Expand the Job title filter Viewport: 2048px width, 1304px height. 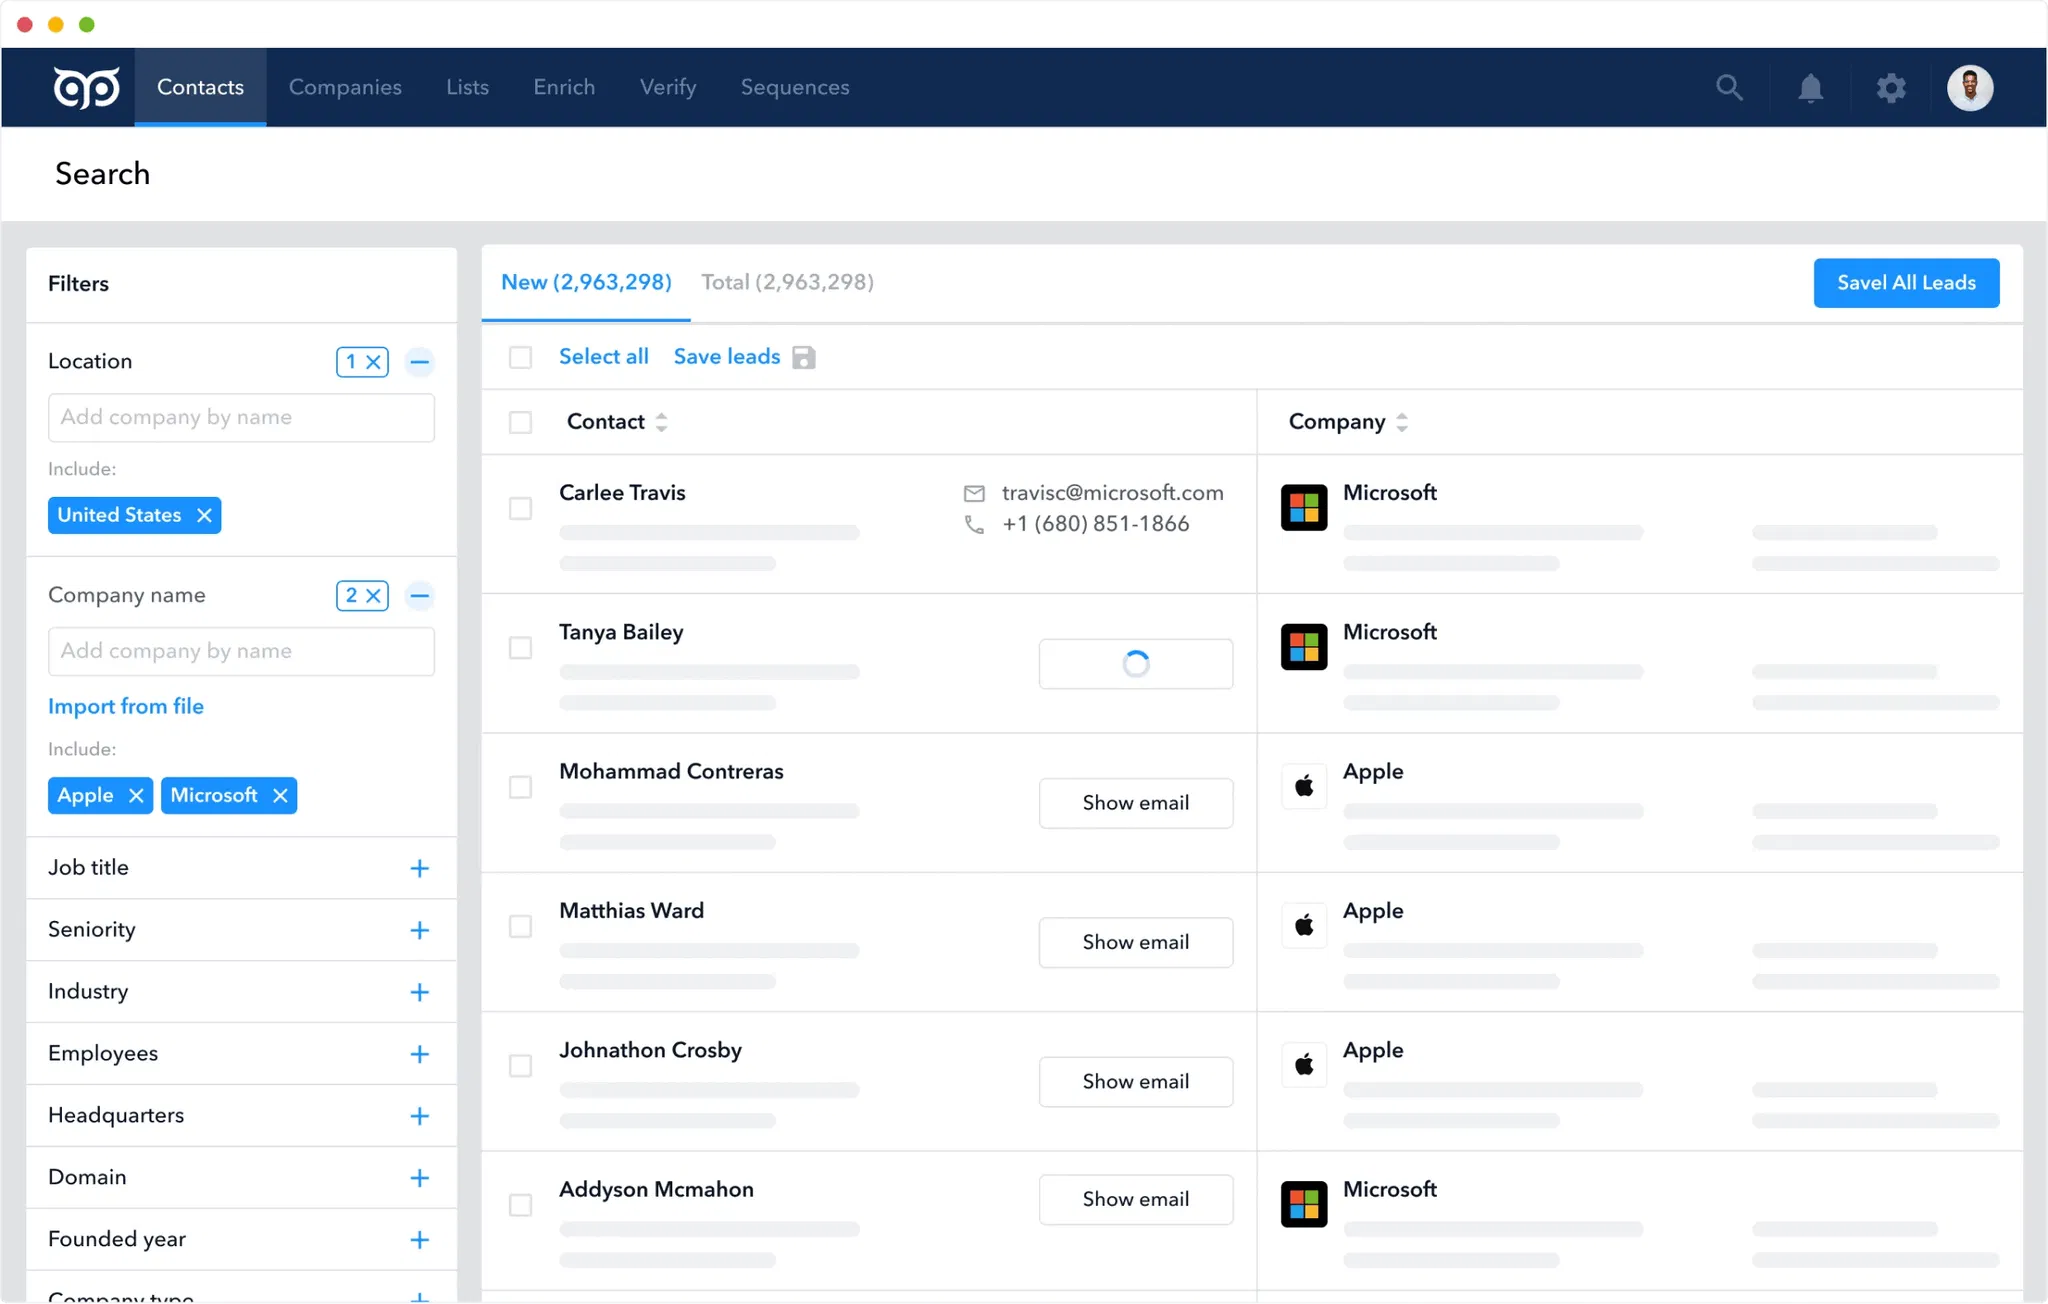click(419, 868)
